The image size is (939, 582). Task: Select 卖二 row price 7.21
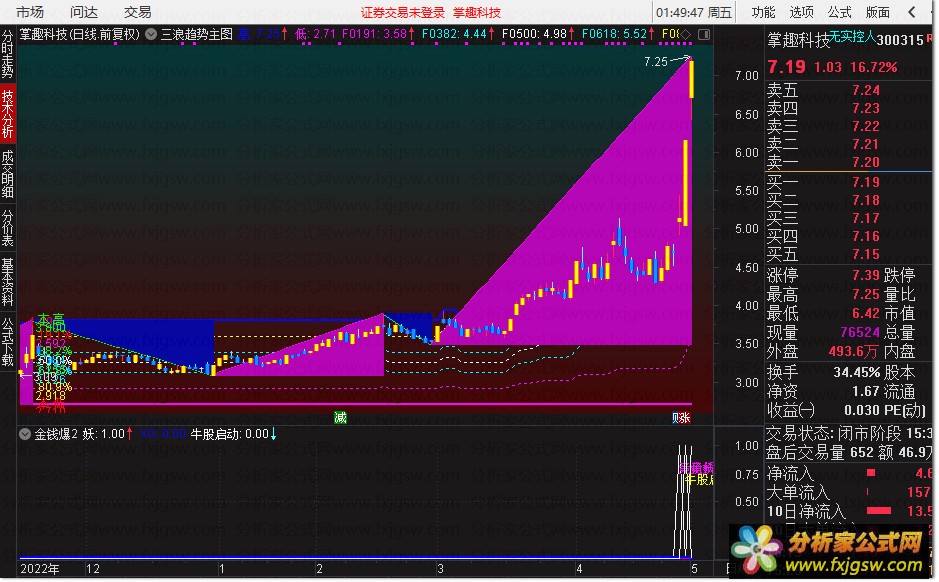pos(866,144)
